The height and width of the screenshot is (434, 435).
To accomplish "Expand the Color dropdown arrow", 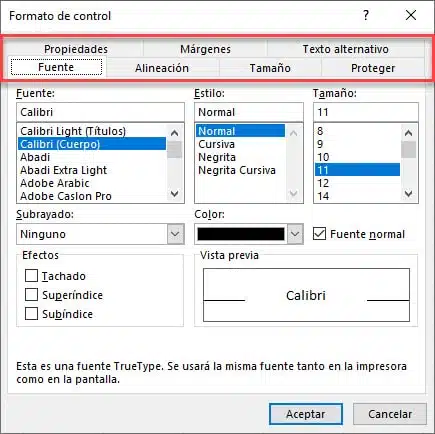I will point(295,234).
